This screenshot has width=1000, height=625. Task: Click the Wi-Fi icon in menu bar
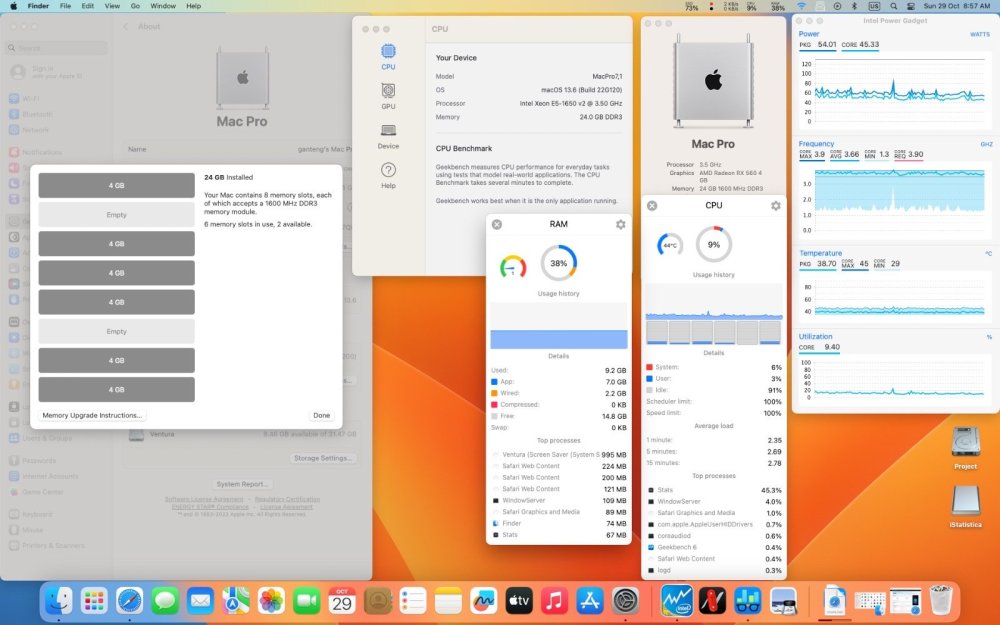point(801,6)
